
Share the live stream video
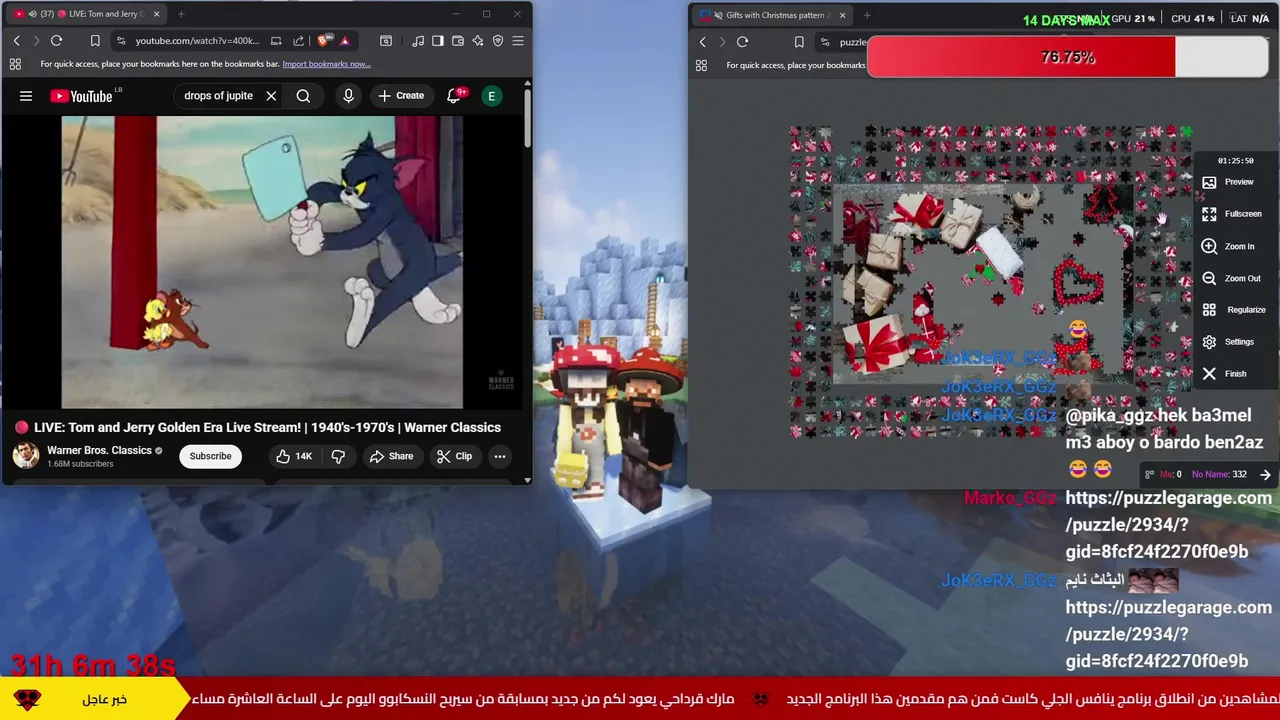pos(391,456)
